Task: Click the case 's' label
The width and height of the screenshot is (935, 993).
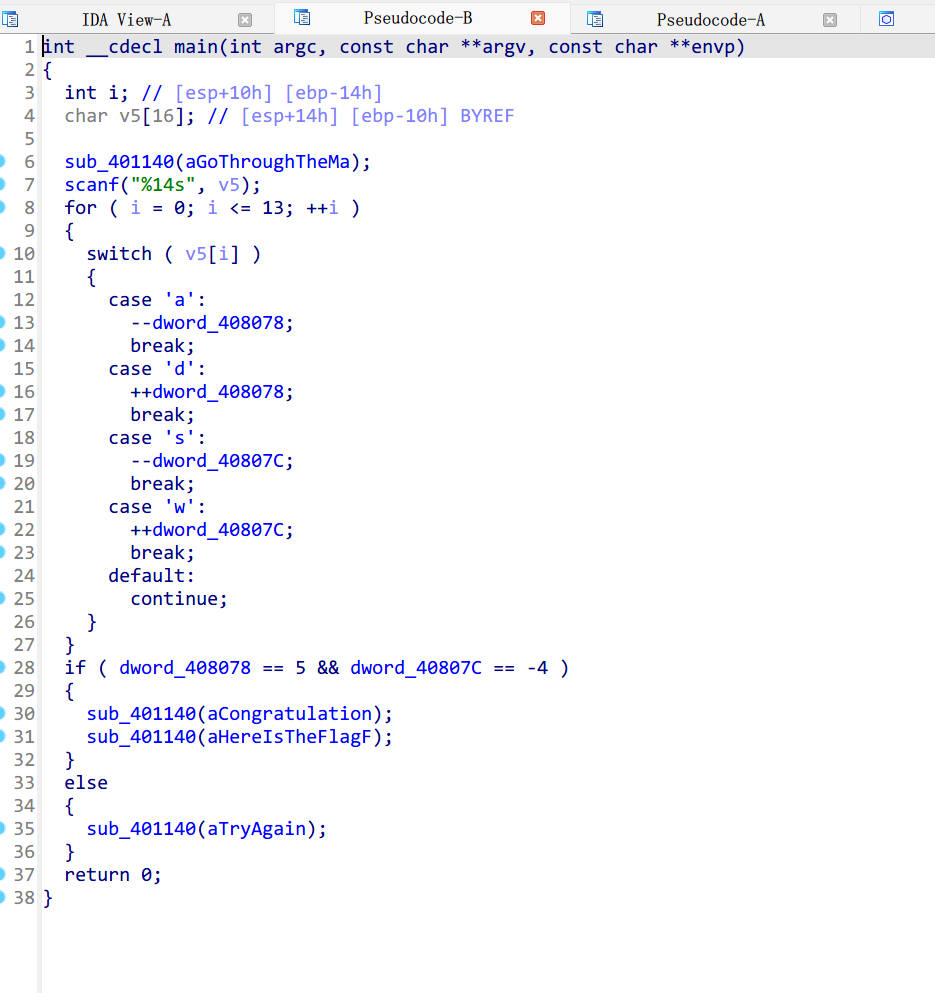Action: point(156,438)
